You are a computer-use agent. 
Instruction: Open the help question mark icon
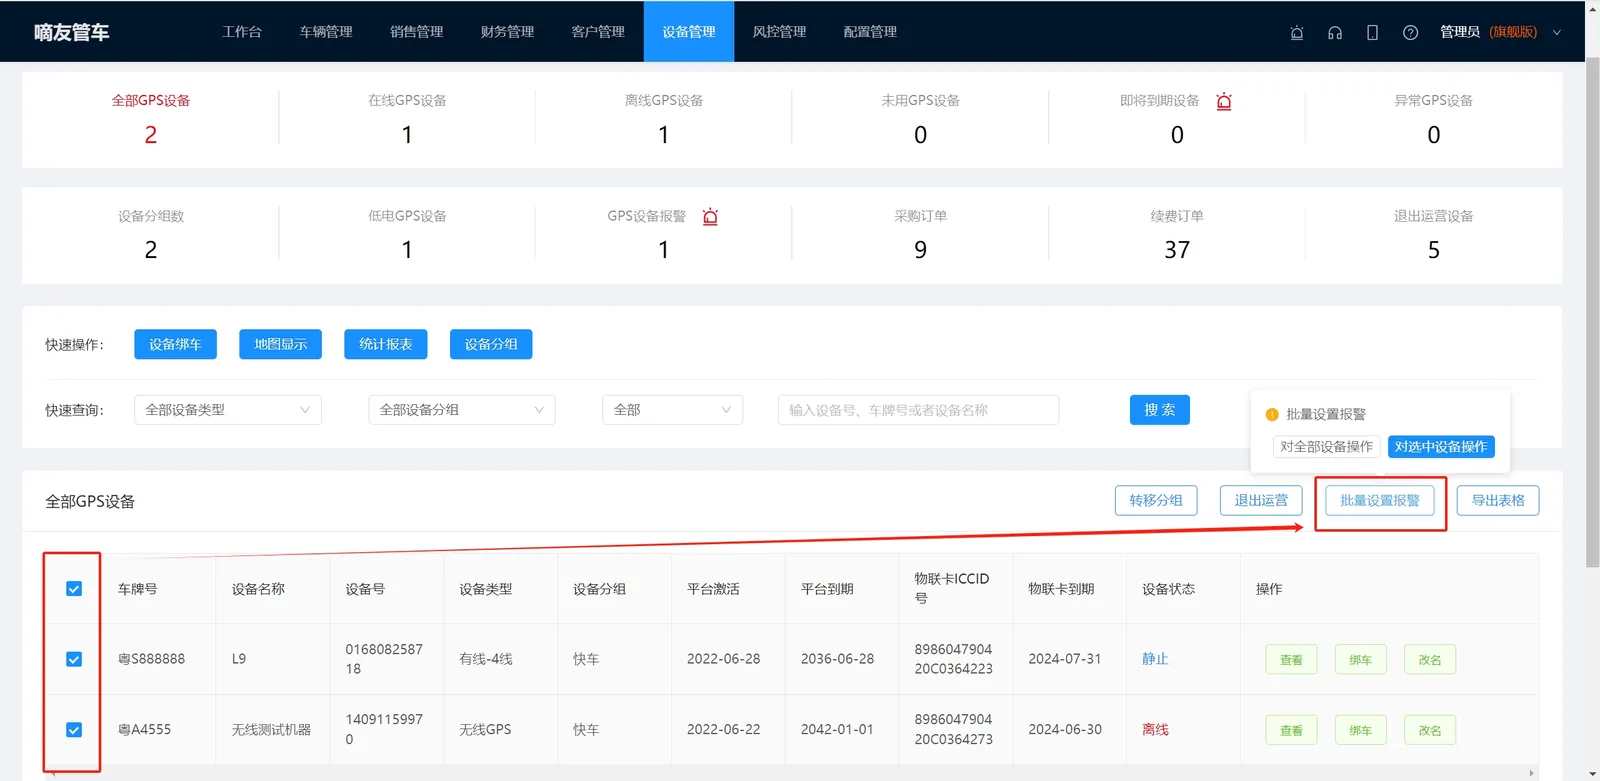[x=1410, y=32]
